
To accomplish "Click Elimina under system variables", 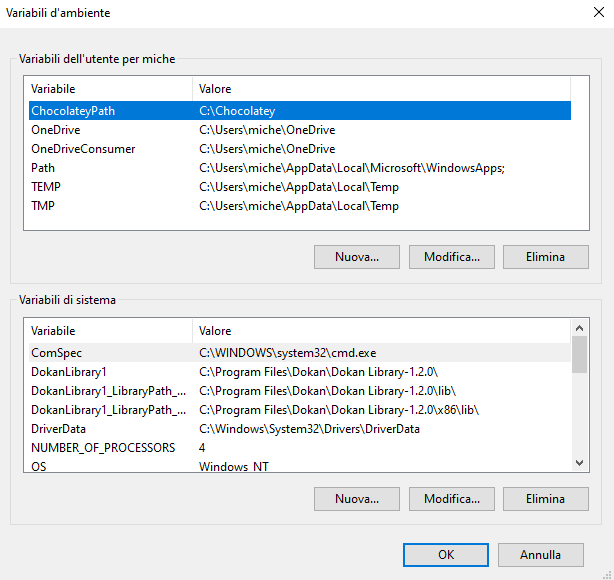I will [x=545, y=499].
